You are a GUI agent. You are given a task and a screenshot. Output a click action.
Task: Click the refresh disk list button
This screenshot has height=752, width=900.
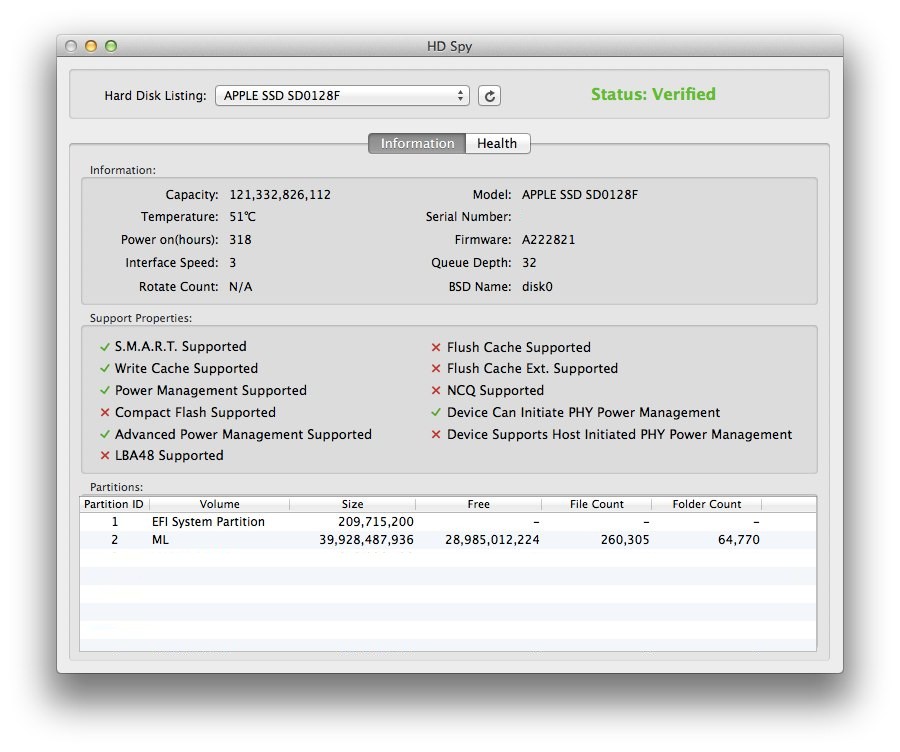(489, 96)
